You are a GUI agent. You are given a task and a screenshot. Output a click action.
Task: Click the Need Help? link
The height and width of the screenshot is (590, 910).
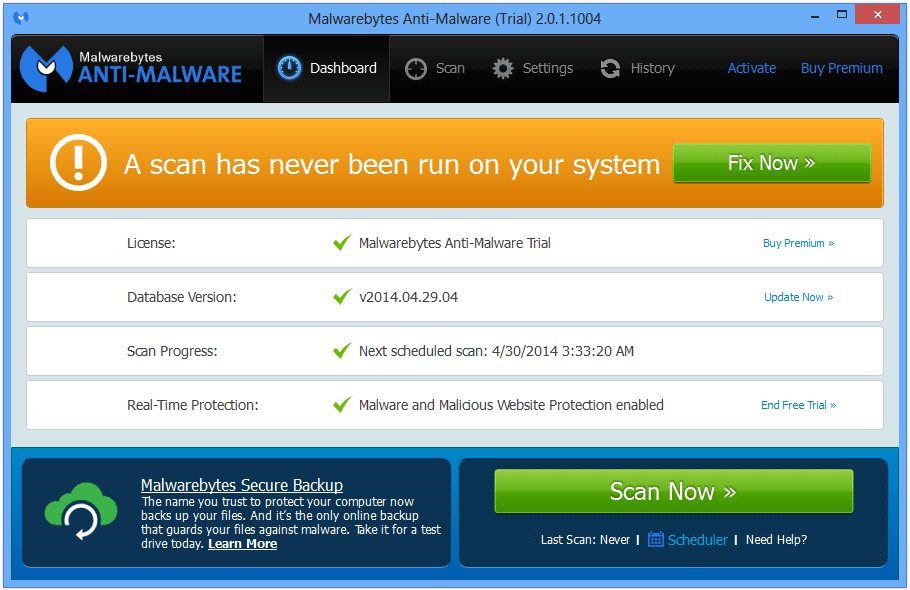pyautogui.click(x=777, y=540)
